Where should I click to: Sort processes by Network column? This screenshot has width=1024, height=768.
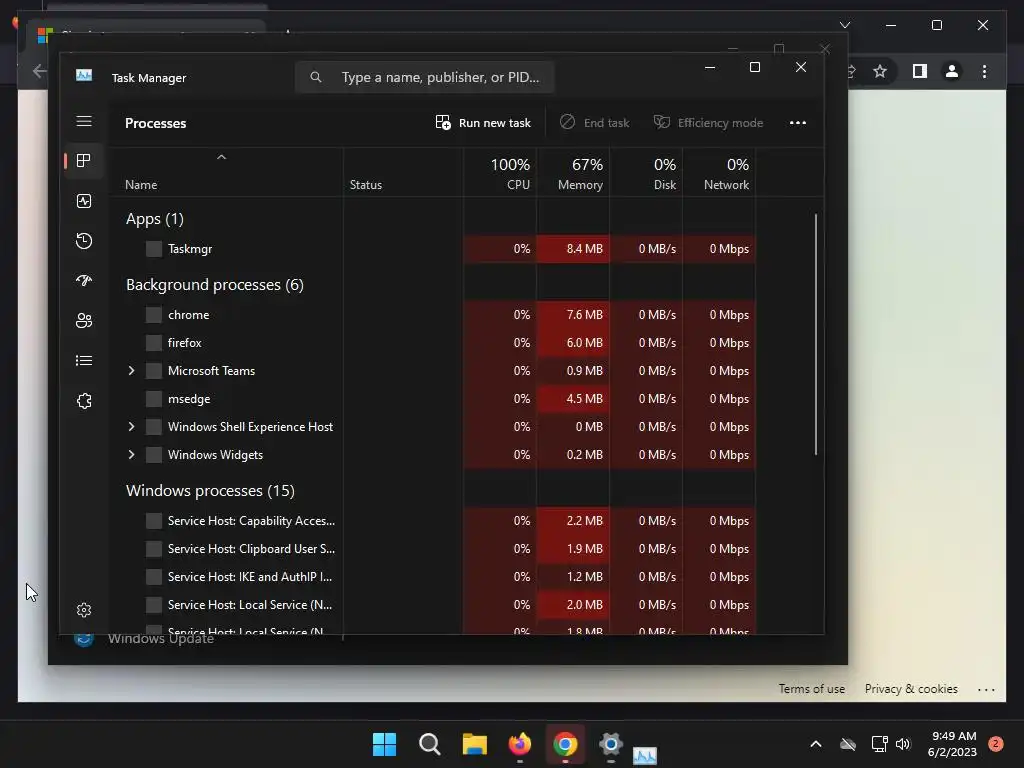coord(720,173)
